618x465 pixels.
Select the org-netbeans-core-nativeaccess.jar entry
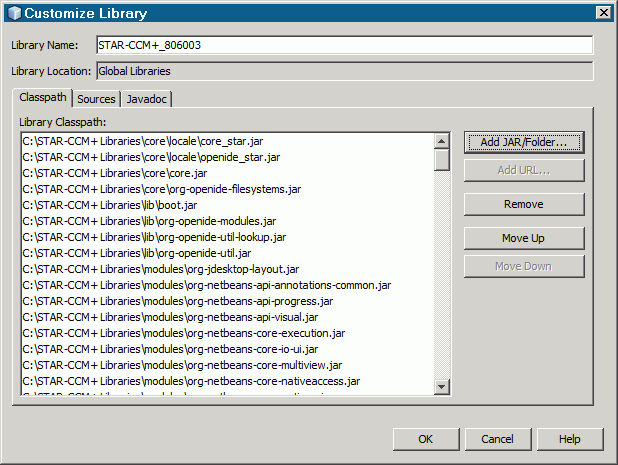228,381
